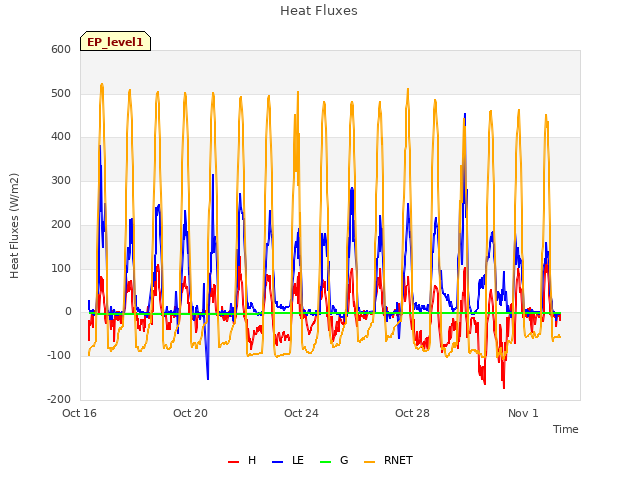Click the Time x-axis title
The image size is (640, 480).
click(566, 429)
